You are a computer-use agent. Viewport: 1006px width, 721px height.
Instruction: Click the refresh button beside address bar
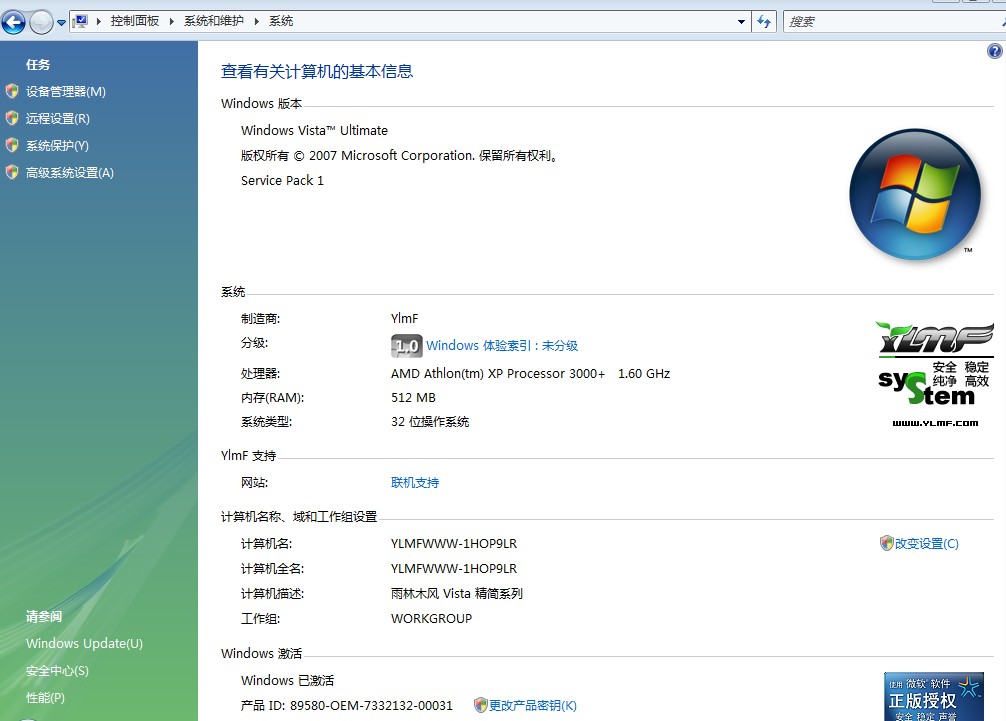point(765,21)
